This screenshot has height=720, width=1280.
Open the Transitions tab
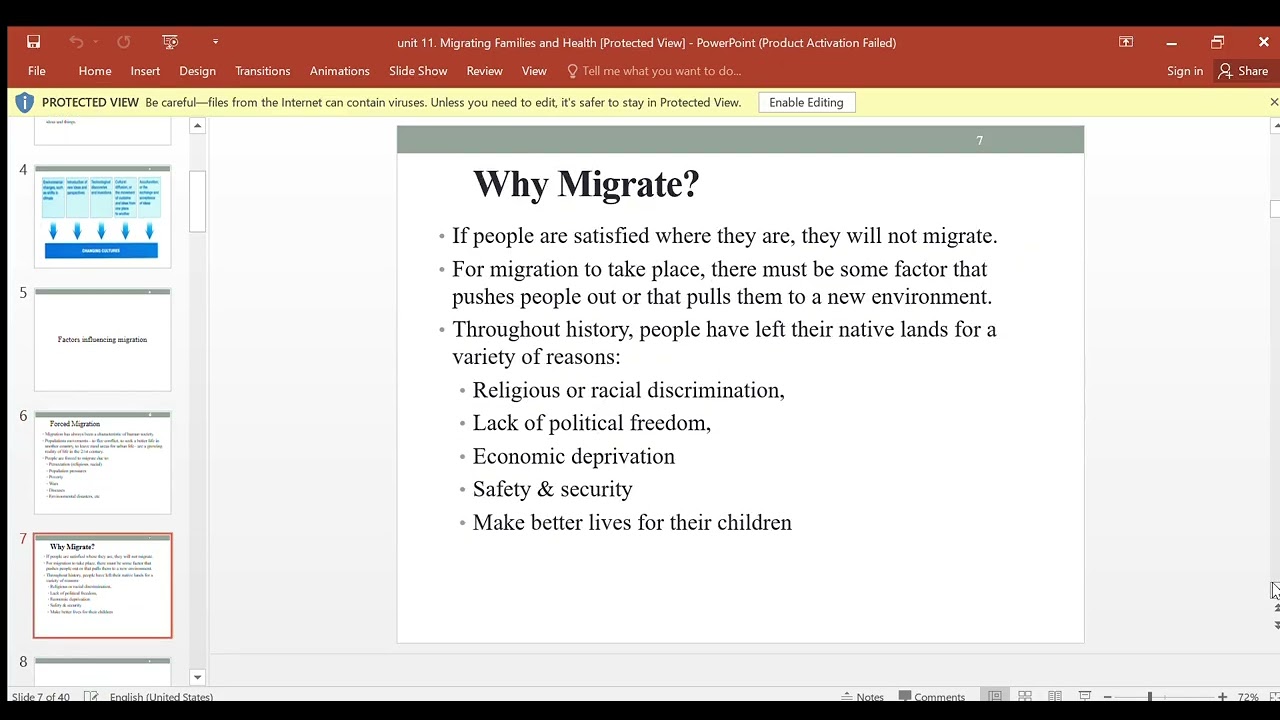pos(262,71)
